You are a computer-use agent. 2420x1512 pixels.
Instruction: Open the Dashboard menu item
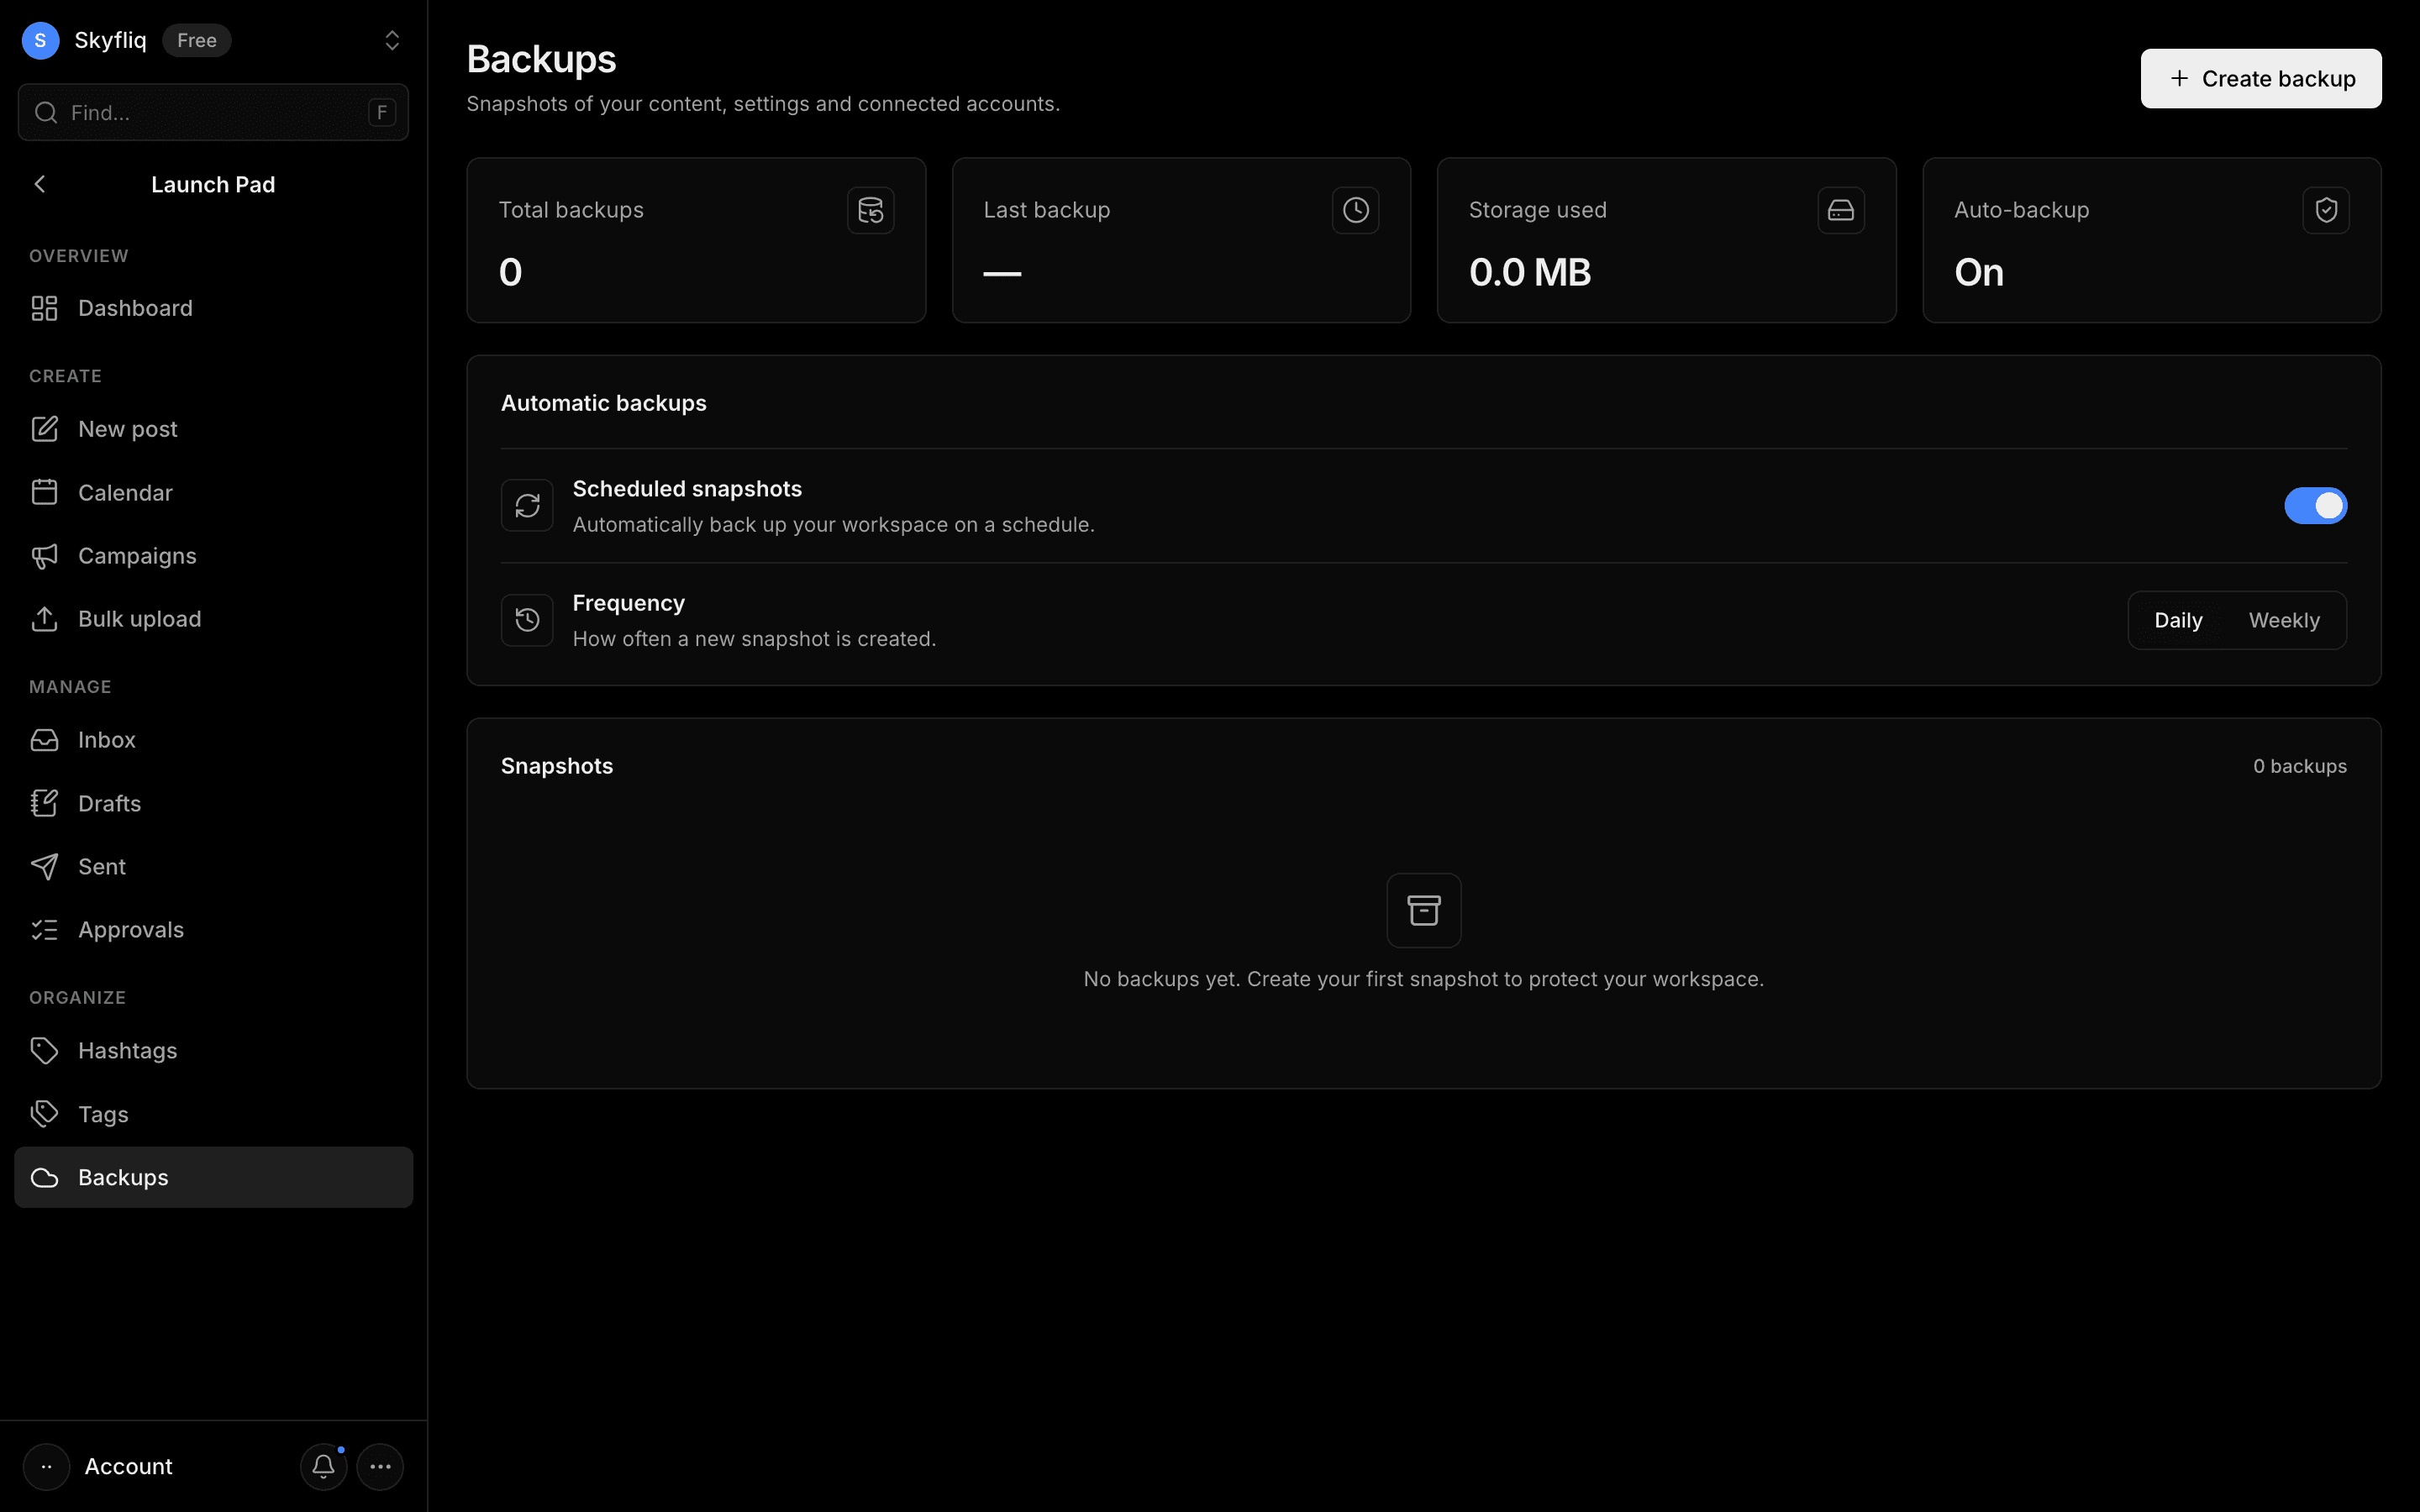213,308
